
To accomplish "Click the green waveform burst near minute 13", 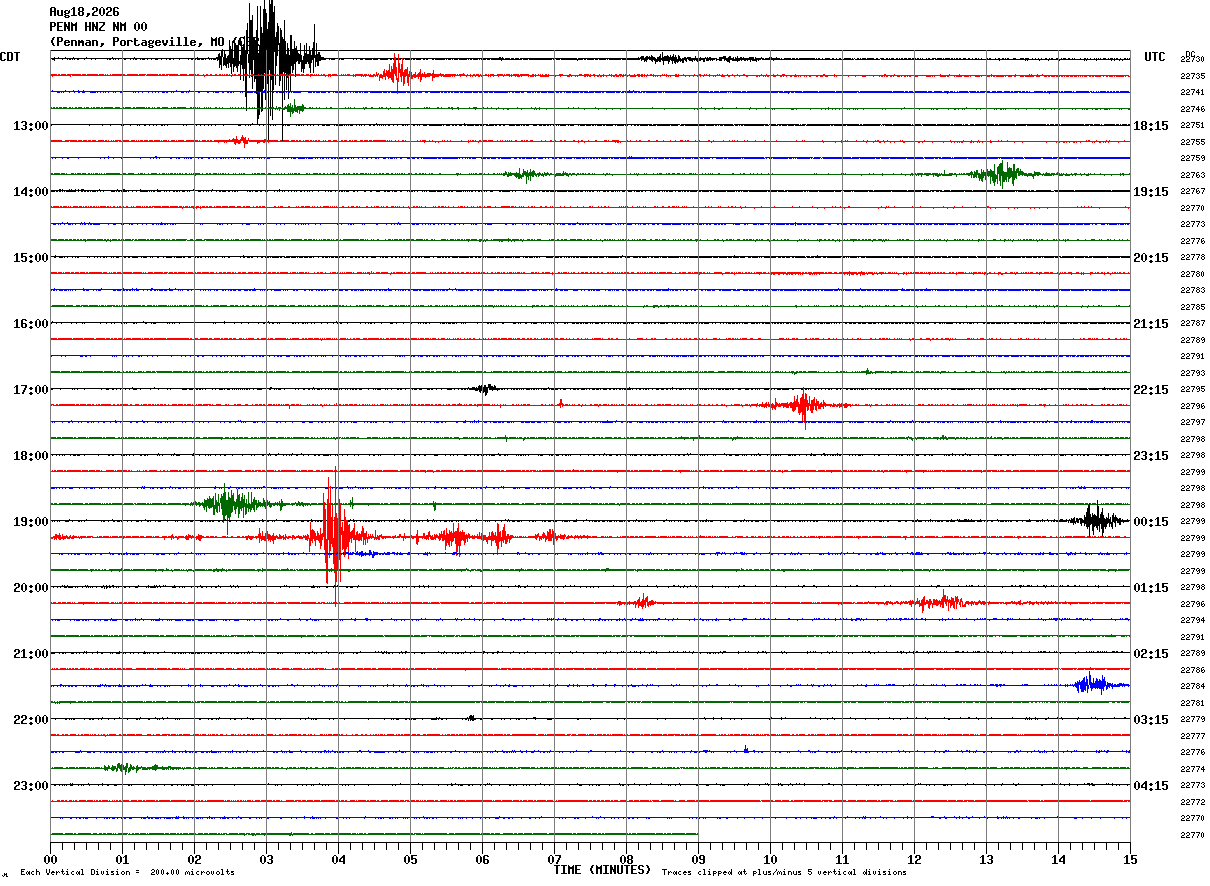I will 1000,174.
